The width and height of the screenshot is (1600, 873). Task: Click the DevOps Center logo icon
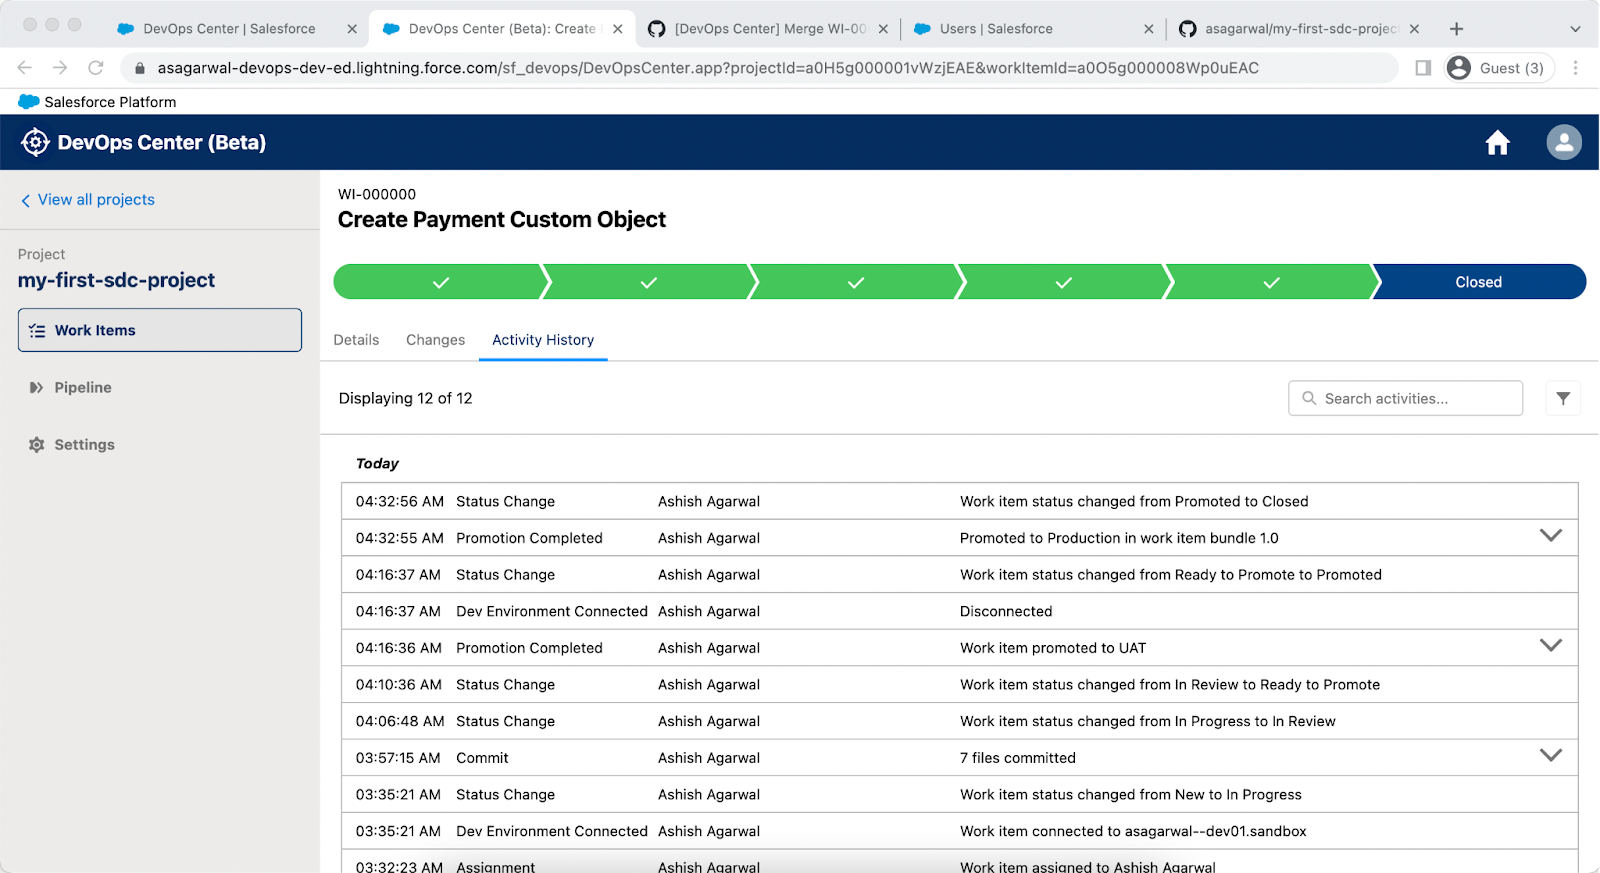[35, 143]
